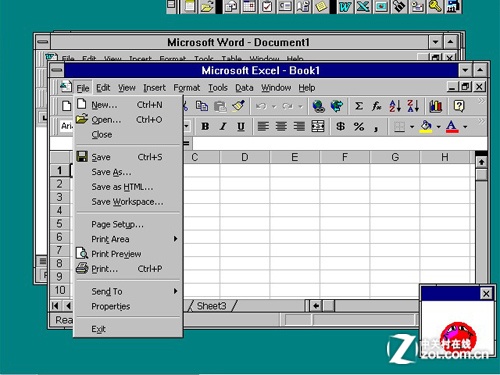Open the Fill Color dropdown arrow
Viewport: 500px width, 375px height.
pyautogui.click(x=439, y=127)
